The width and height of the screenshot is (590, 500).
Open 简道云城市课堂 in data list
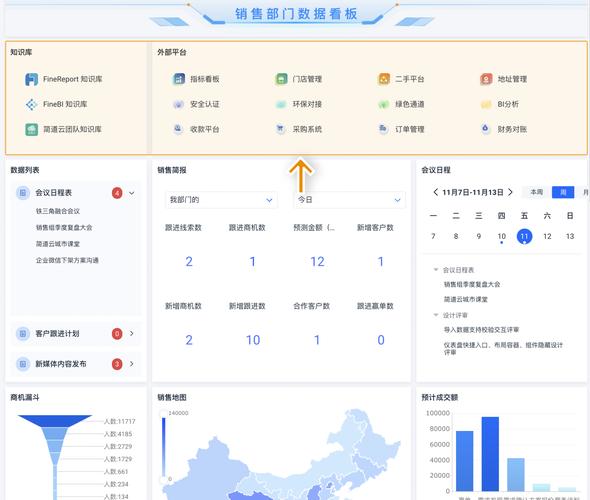[x=58, y=244]
